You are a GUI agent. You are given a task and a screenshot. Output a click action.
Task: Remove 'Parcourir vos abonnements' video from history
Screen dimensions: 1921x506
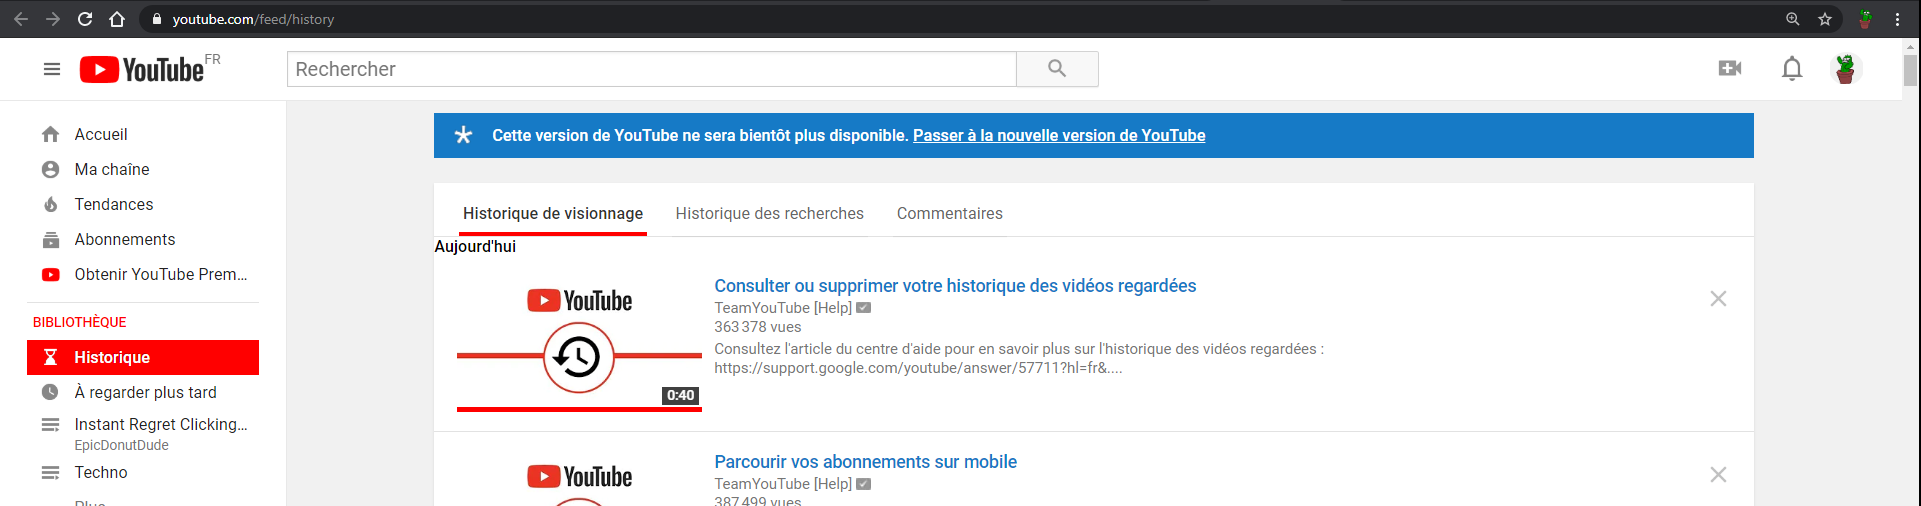[1718, 474]
